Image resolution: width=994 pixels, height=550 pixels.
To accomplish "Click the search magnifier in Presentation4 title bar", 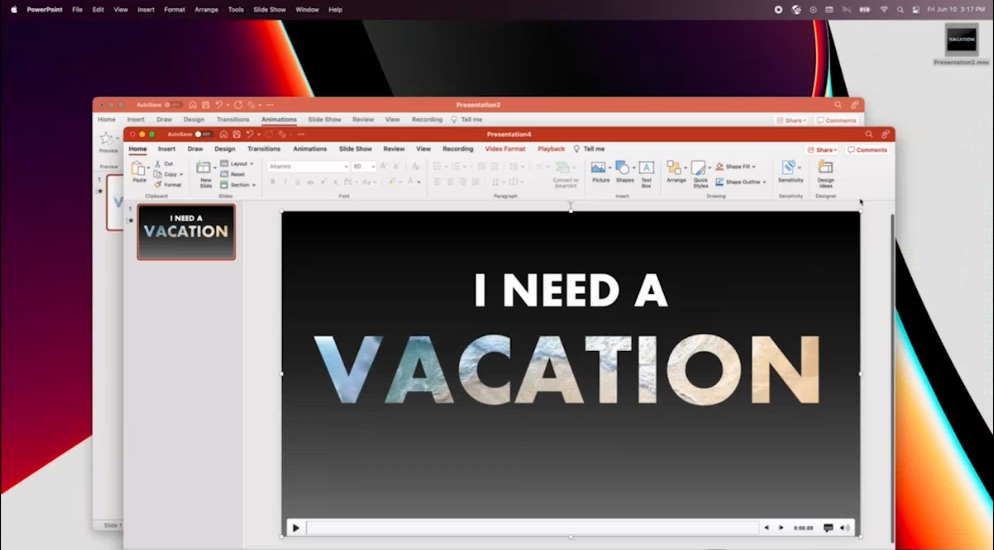I will 869,134.
